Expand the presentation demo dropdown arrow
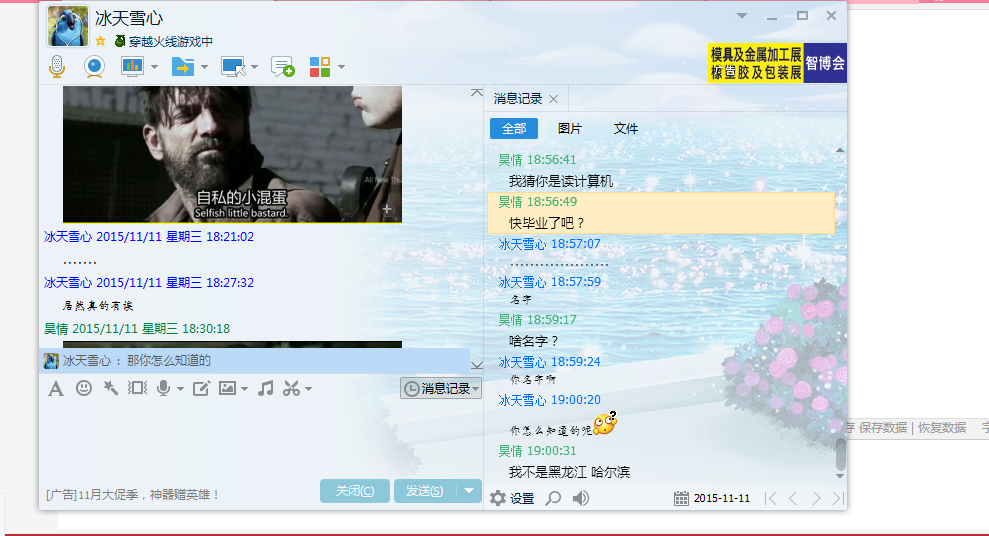The height and width of the screenshot is (536, 989). pos(155,67)
